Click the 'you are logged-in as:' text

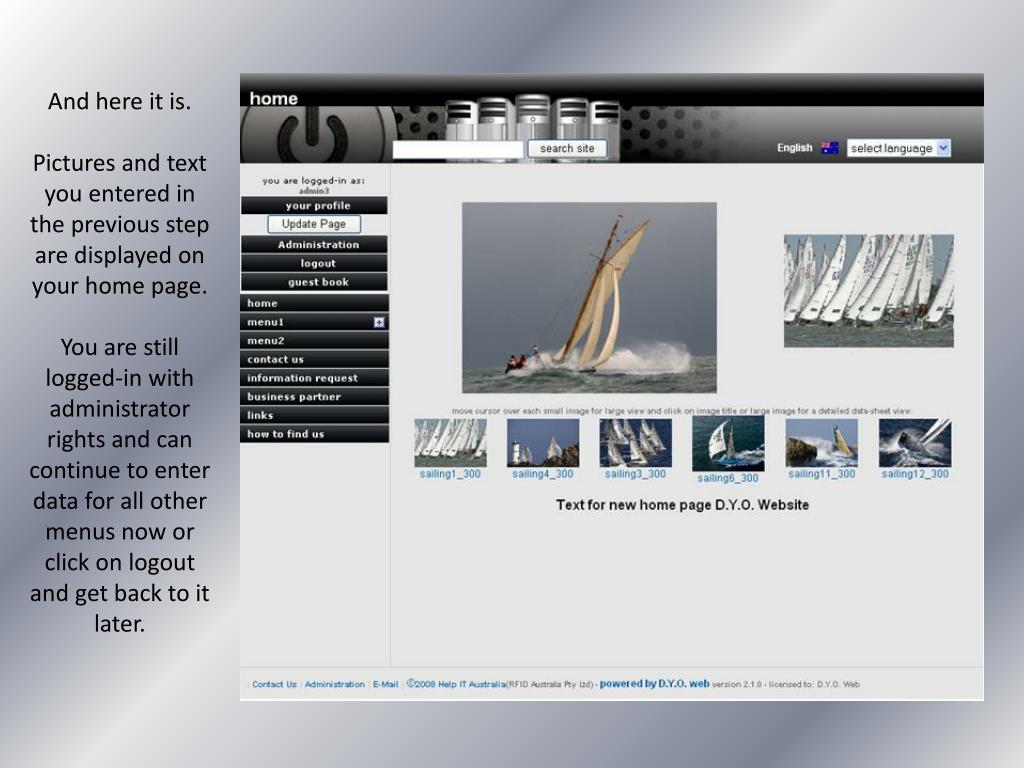[313, 181]
